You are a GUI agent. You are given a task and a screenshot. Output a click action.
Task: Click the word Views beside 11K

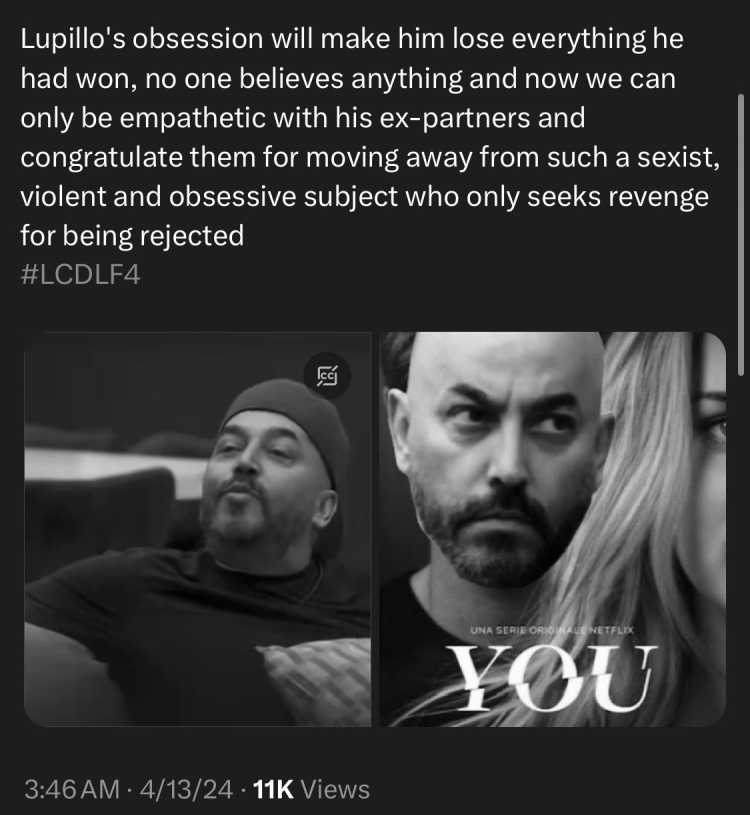tap(336, 790)
